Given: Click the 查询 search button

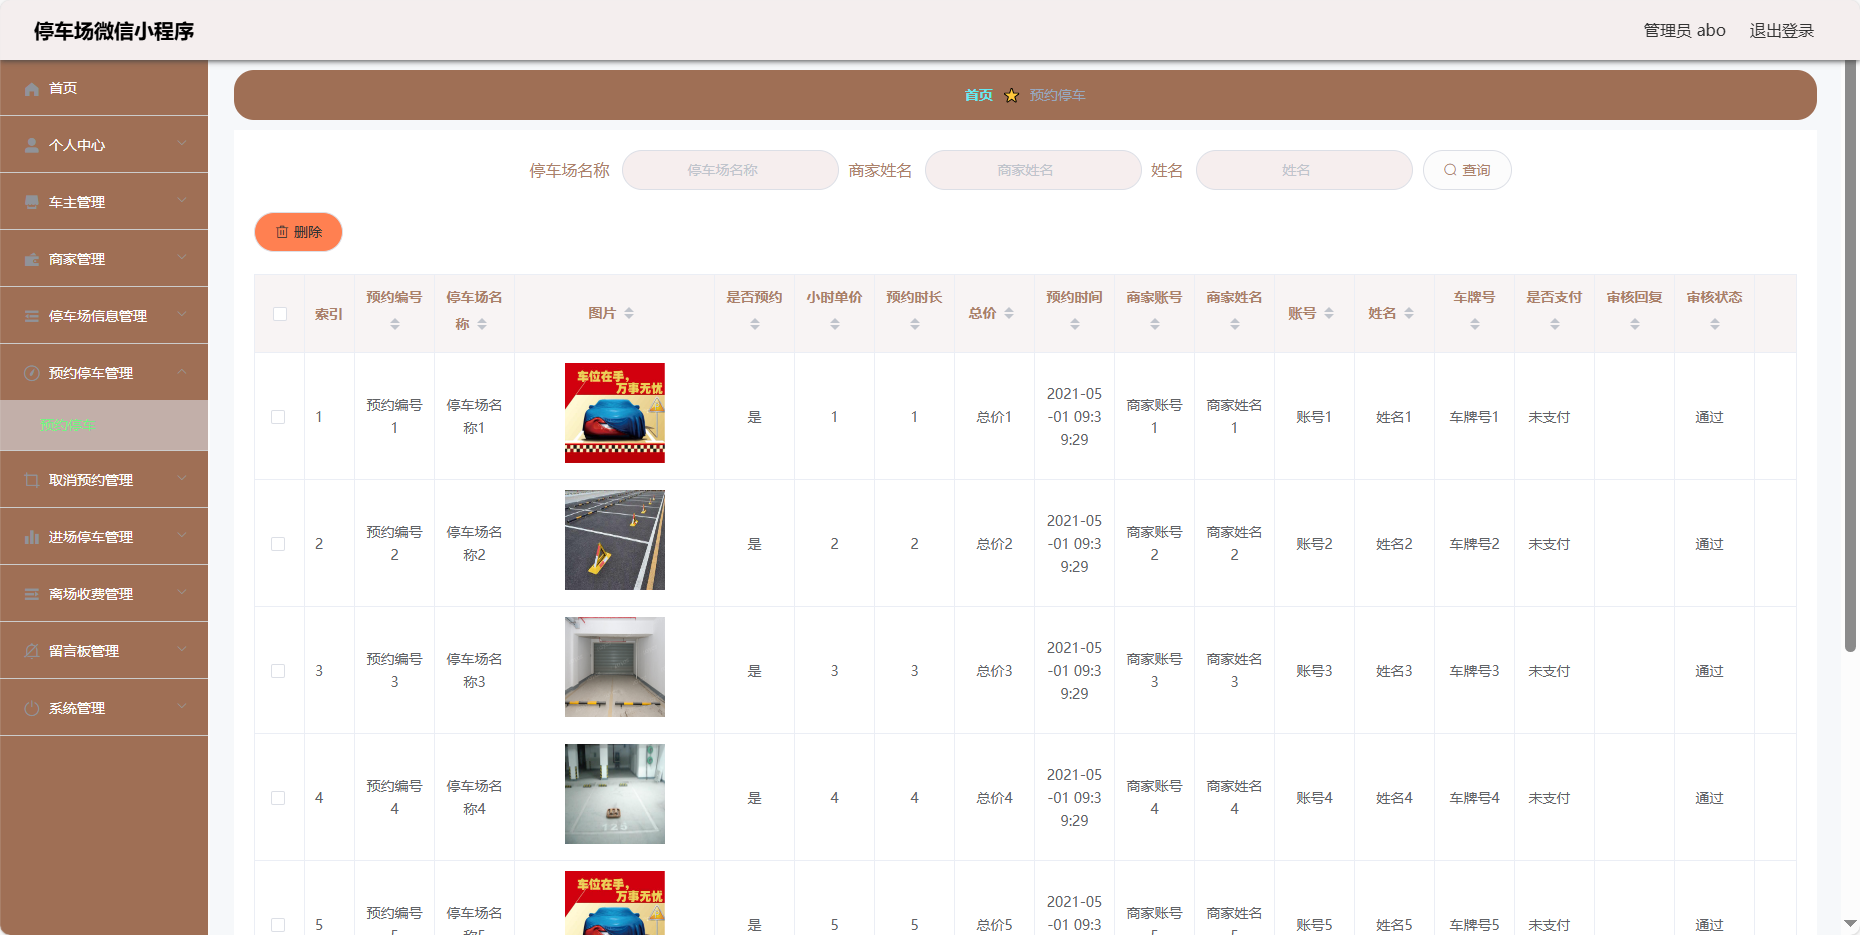Looking at the screenshot, I should click(1467, 170).
